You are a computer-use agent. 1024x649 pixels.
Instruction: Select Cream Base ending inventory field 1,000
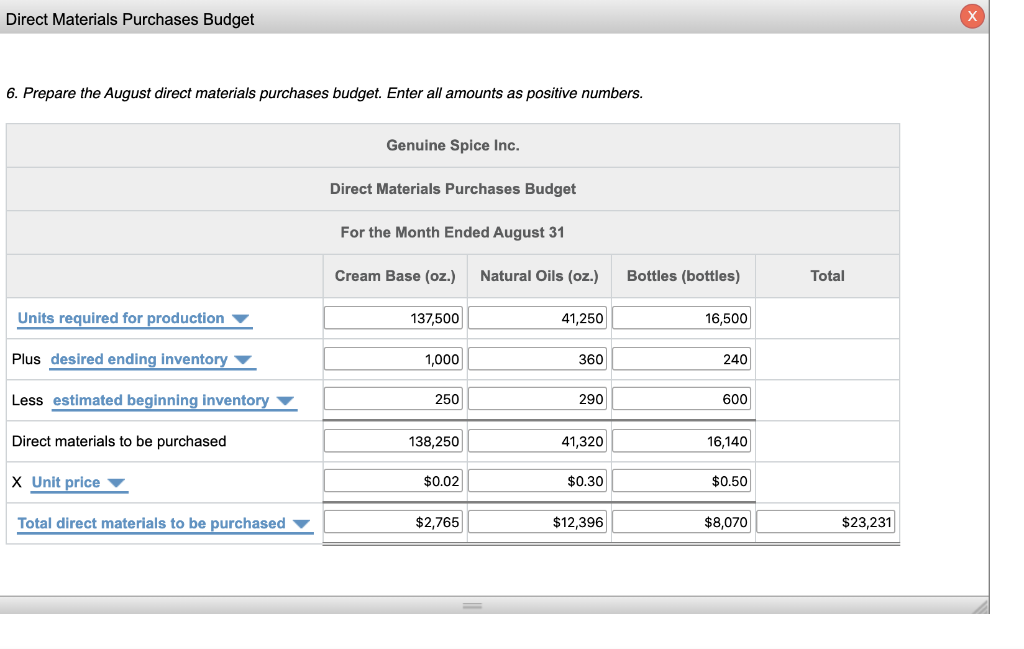point(393,359)
